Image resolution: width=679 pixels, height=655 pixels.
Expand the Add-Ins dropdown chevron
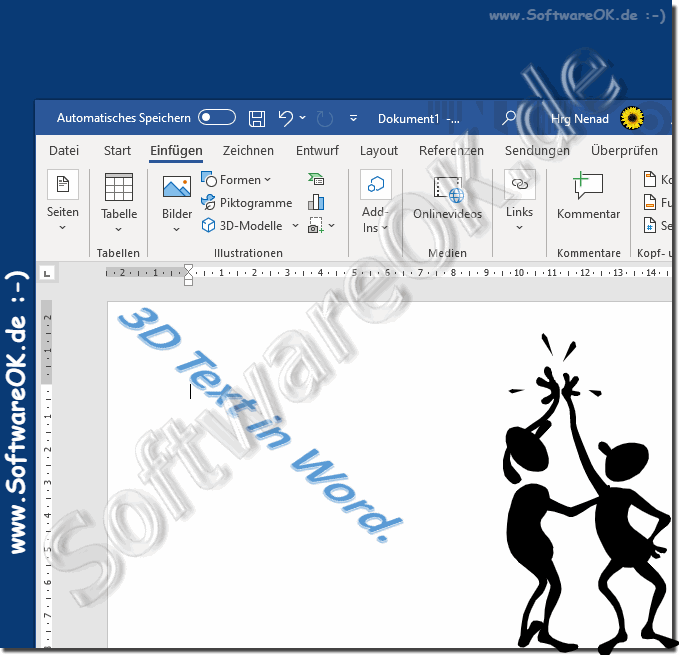point(385,228)
